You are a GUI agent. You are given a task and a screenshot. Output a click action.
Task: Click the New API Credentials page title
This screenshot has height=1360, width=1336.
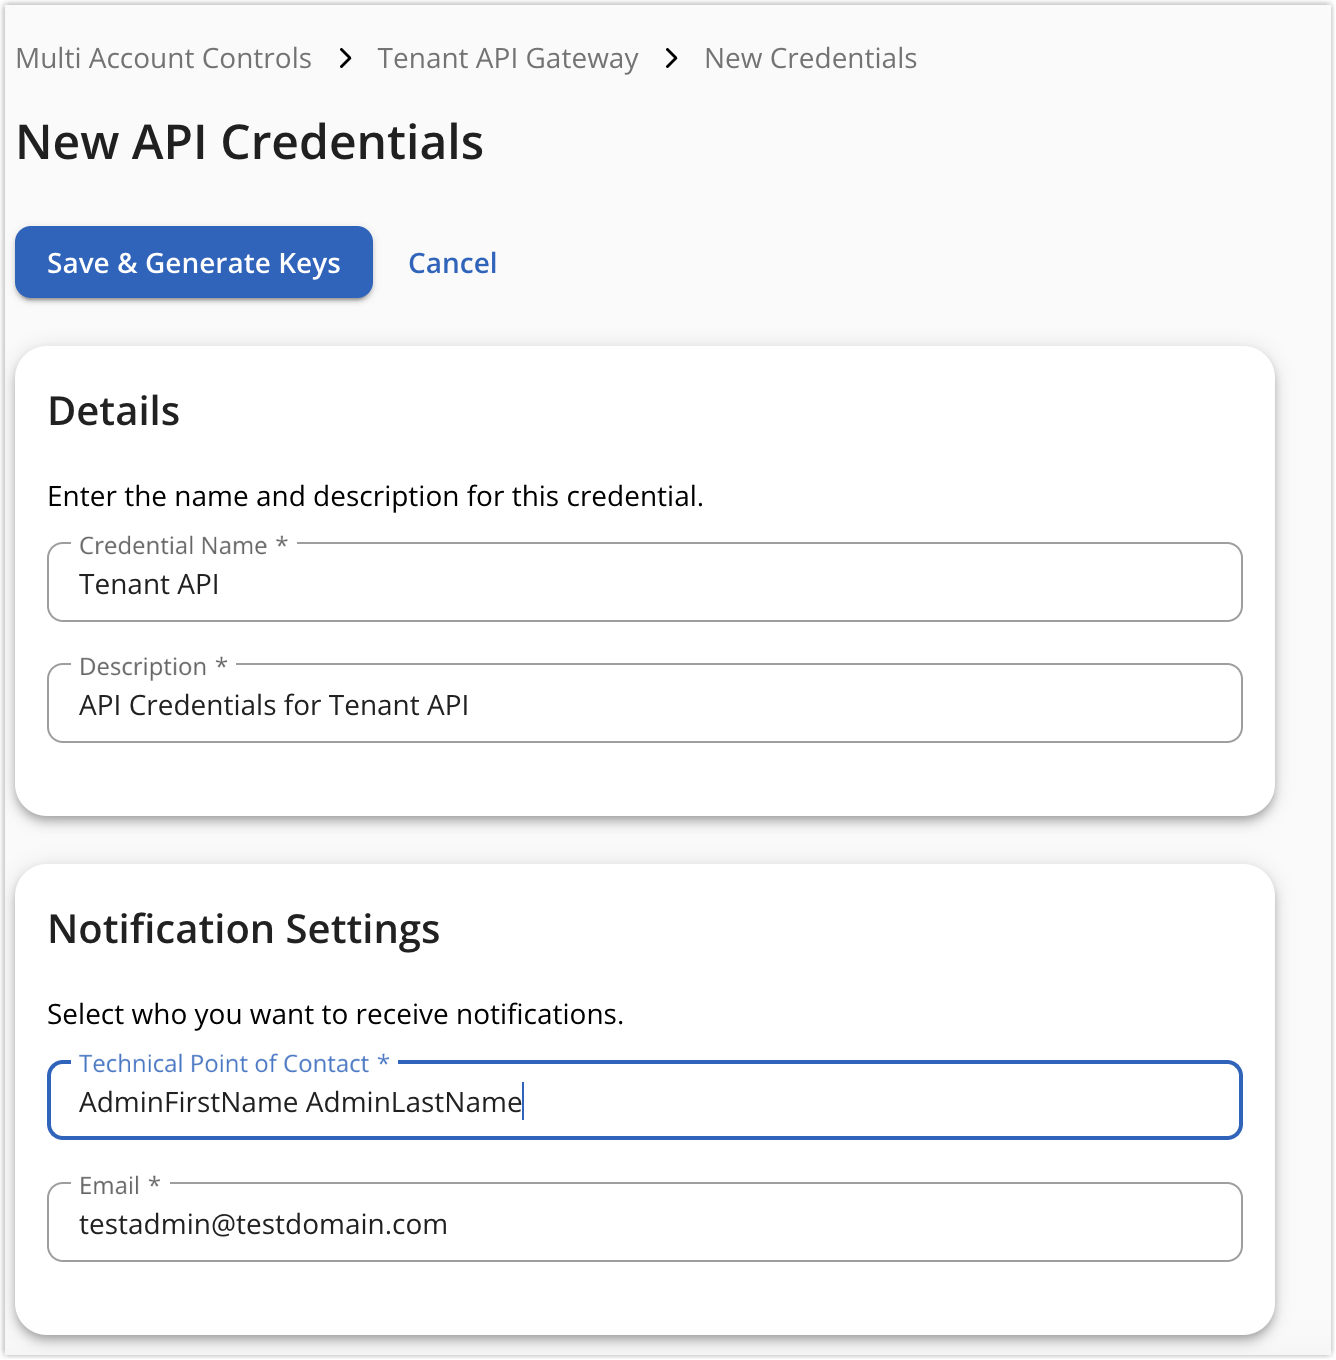click(x=250, y=142)
